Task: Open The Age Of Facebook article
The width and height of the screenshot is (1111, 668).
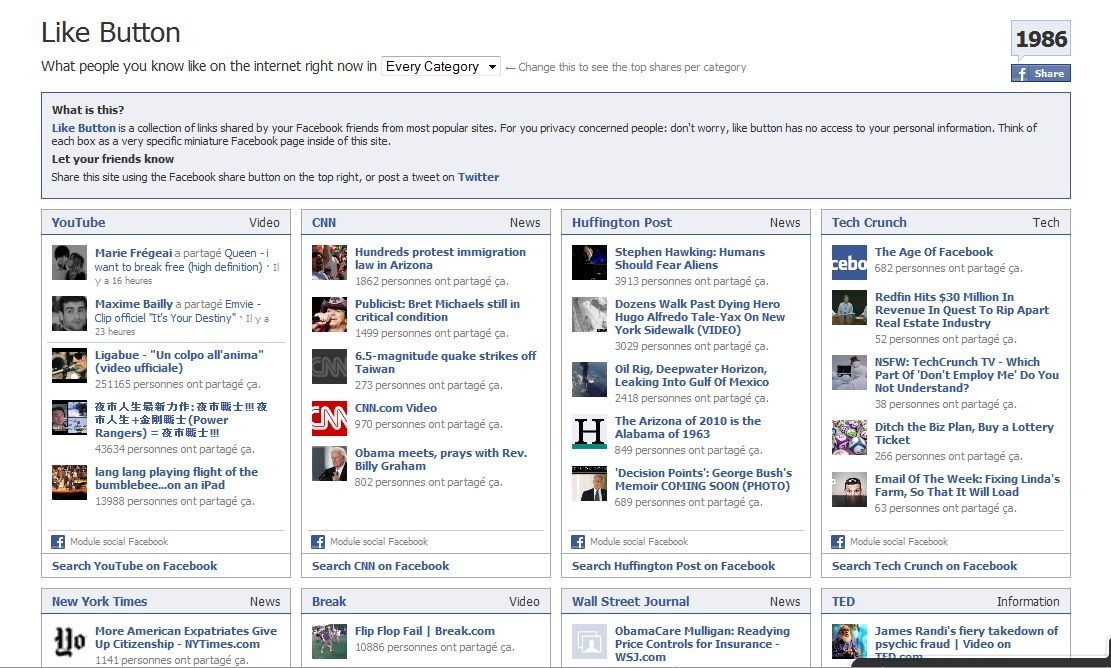Action: [933, 252]
